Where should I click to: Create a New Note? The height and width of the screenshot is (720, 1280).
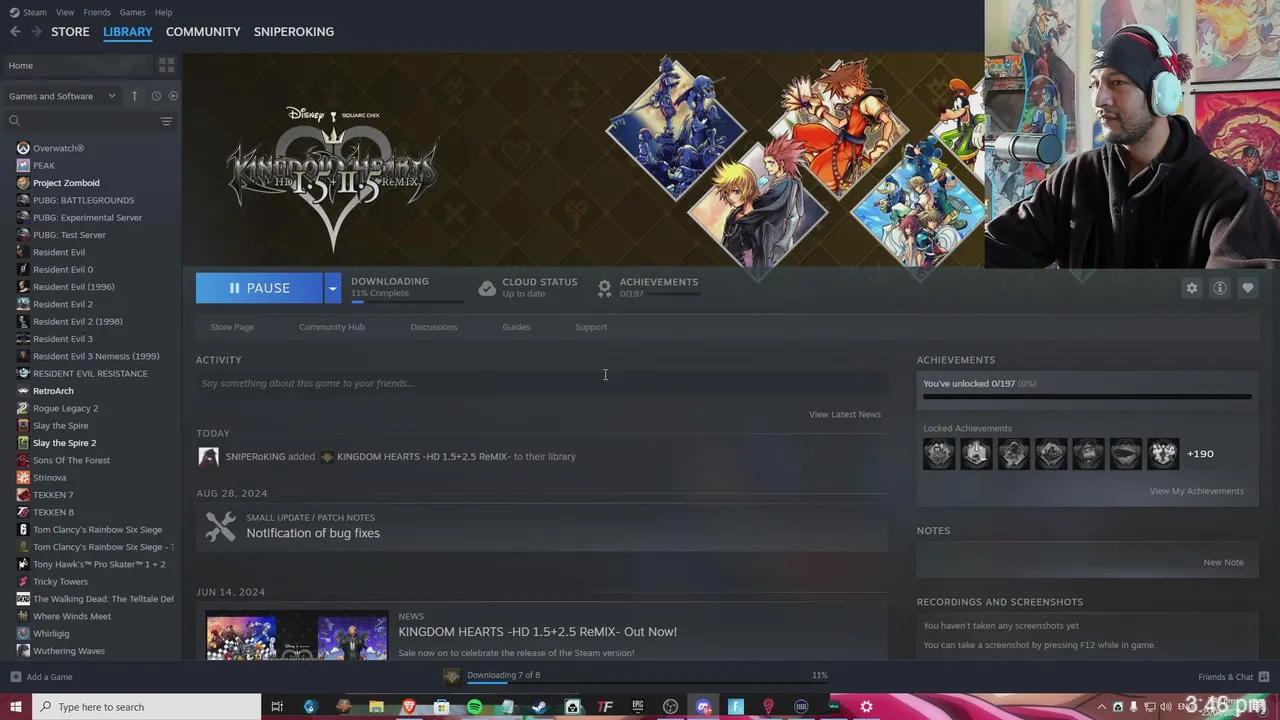pos(1223,562)
